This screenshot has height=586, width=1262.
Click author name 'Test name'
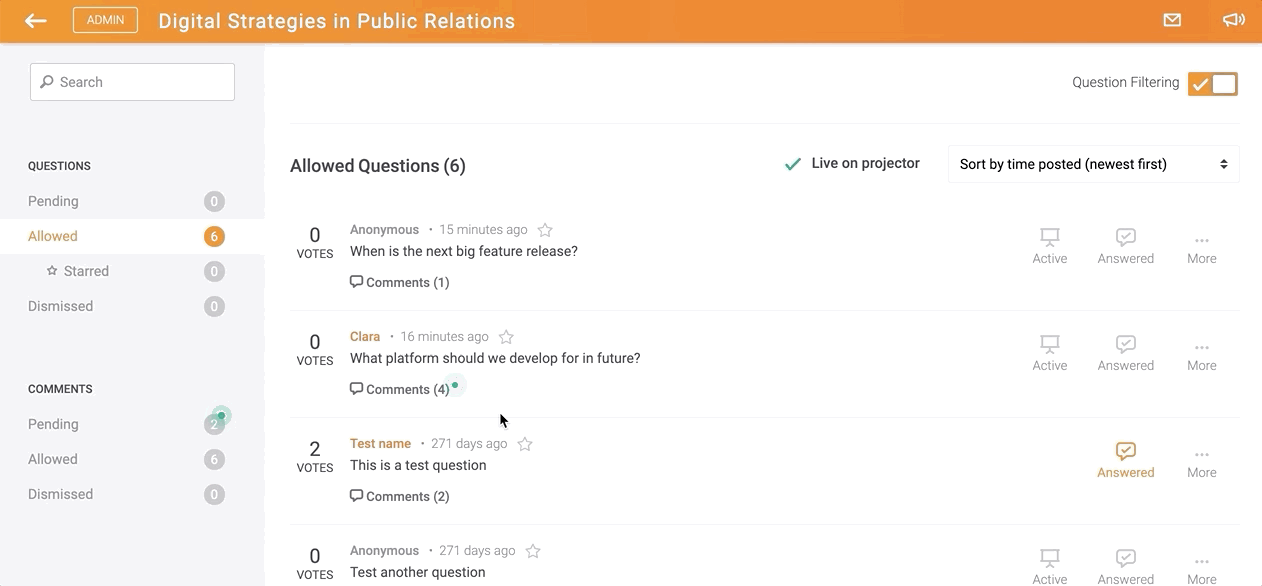pyautogui.click(x=380, y=444)
